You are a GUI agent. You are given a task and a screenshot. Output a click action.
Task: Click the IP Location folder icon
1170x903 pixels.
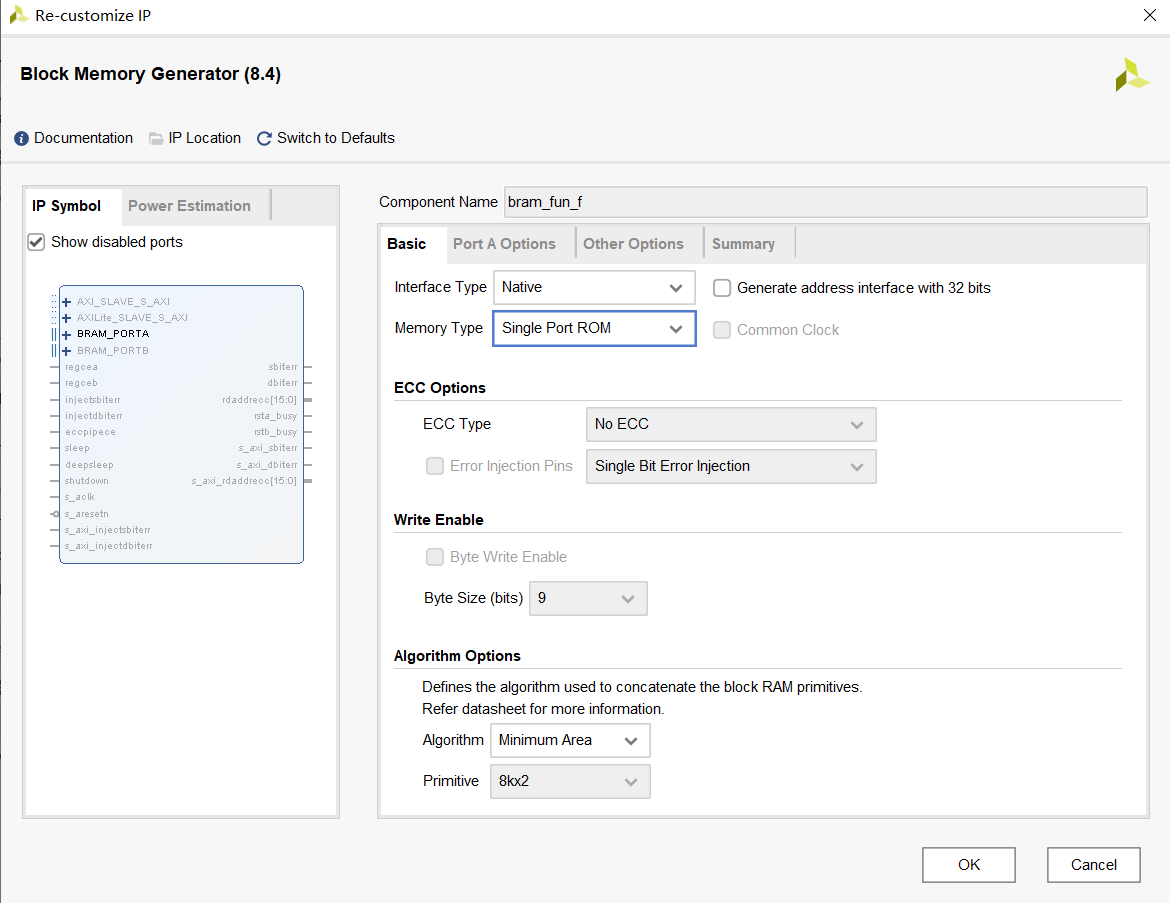156,138
